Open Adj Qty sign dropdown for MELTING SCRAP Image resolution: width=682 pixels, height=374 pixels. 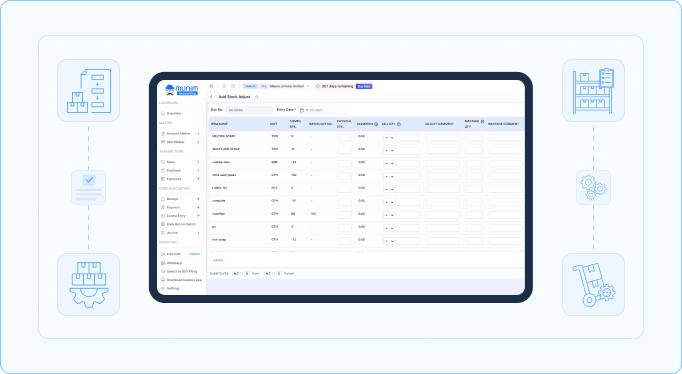pyautogui.click(x=389, y=138)
